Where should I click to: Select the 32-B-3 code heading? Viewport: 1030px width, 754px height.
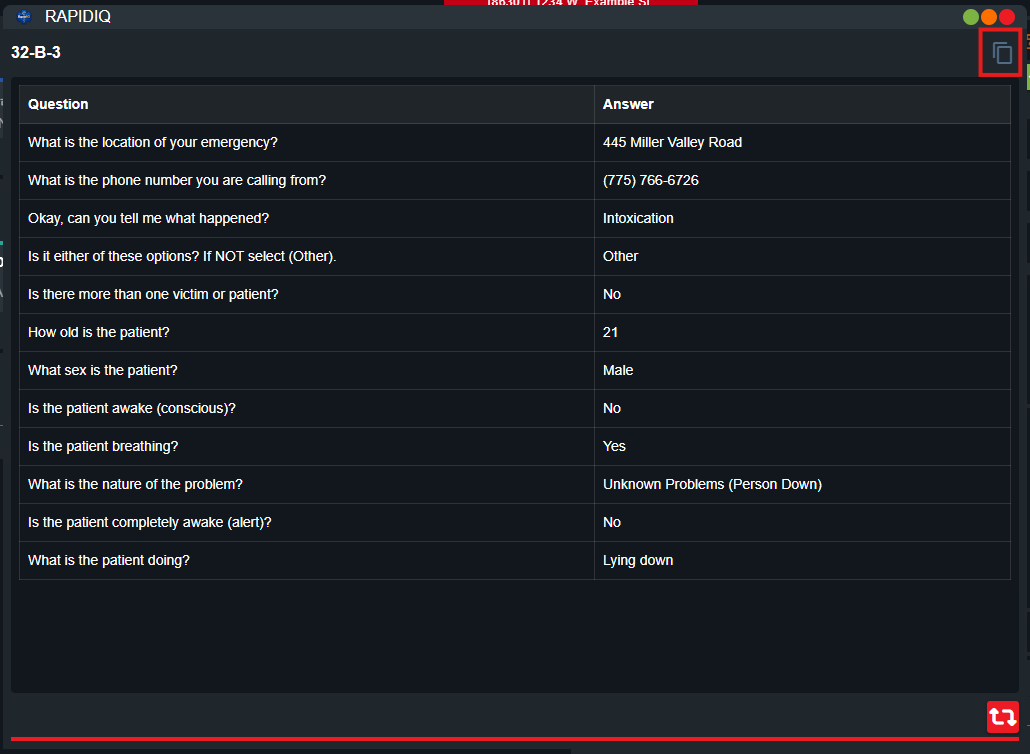pyautogui.click(x=36, y=53)
